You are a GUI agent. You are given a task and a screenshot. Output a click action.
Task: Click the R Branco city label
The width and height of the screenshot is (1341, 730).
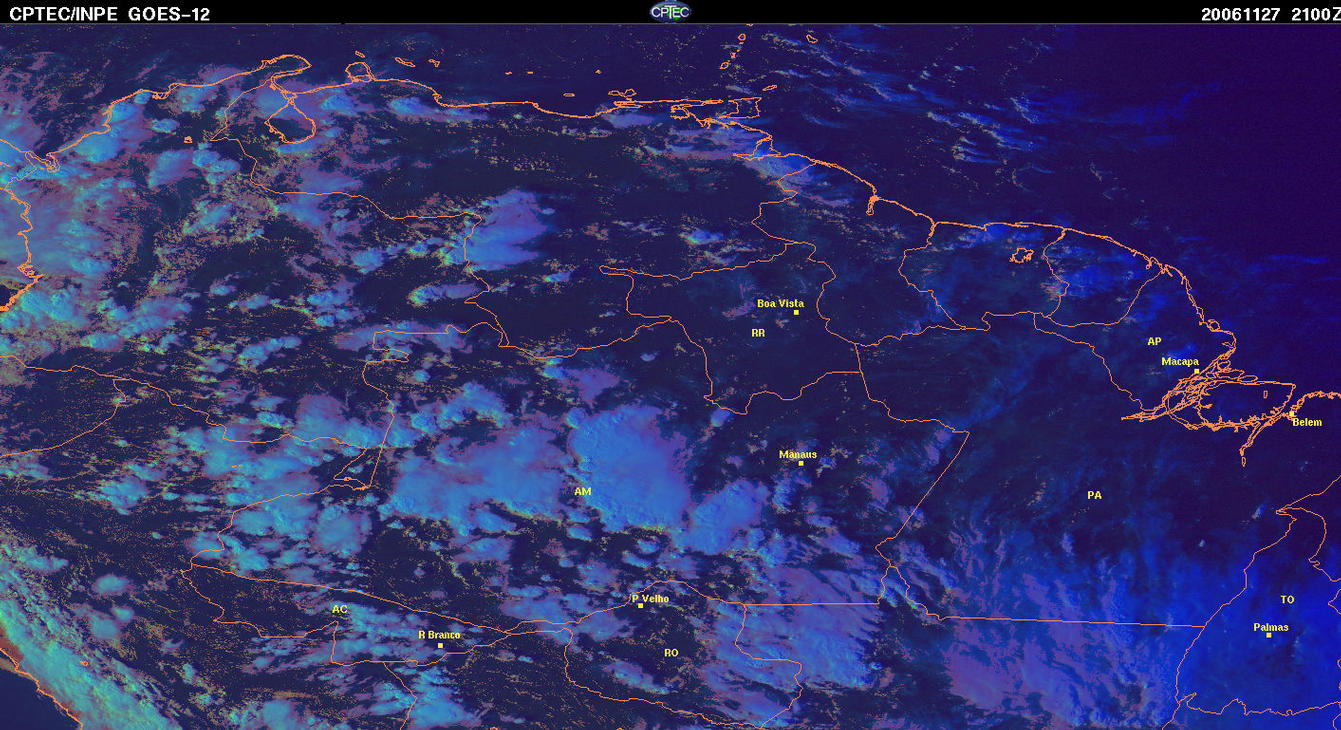point(438,635)
